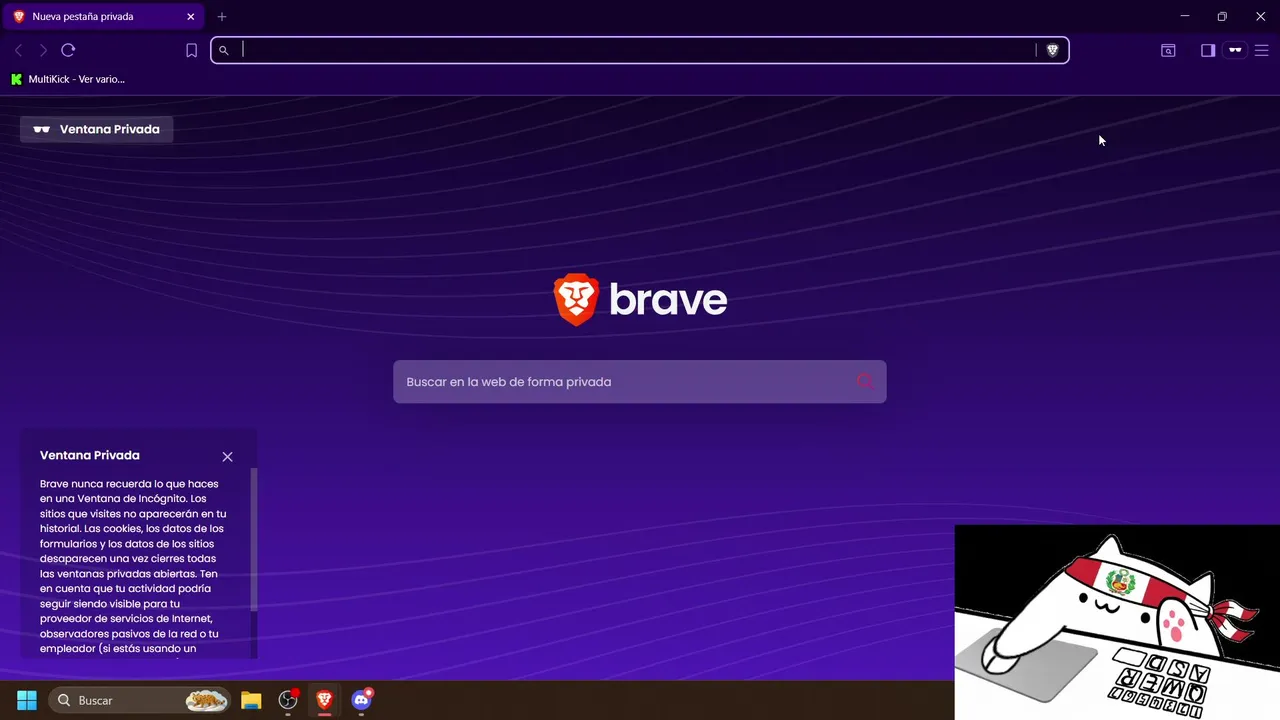Viewport: 1280px width, 720px height.
Task: Click the search magnifier in address bar
Action: point(224,50)
